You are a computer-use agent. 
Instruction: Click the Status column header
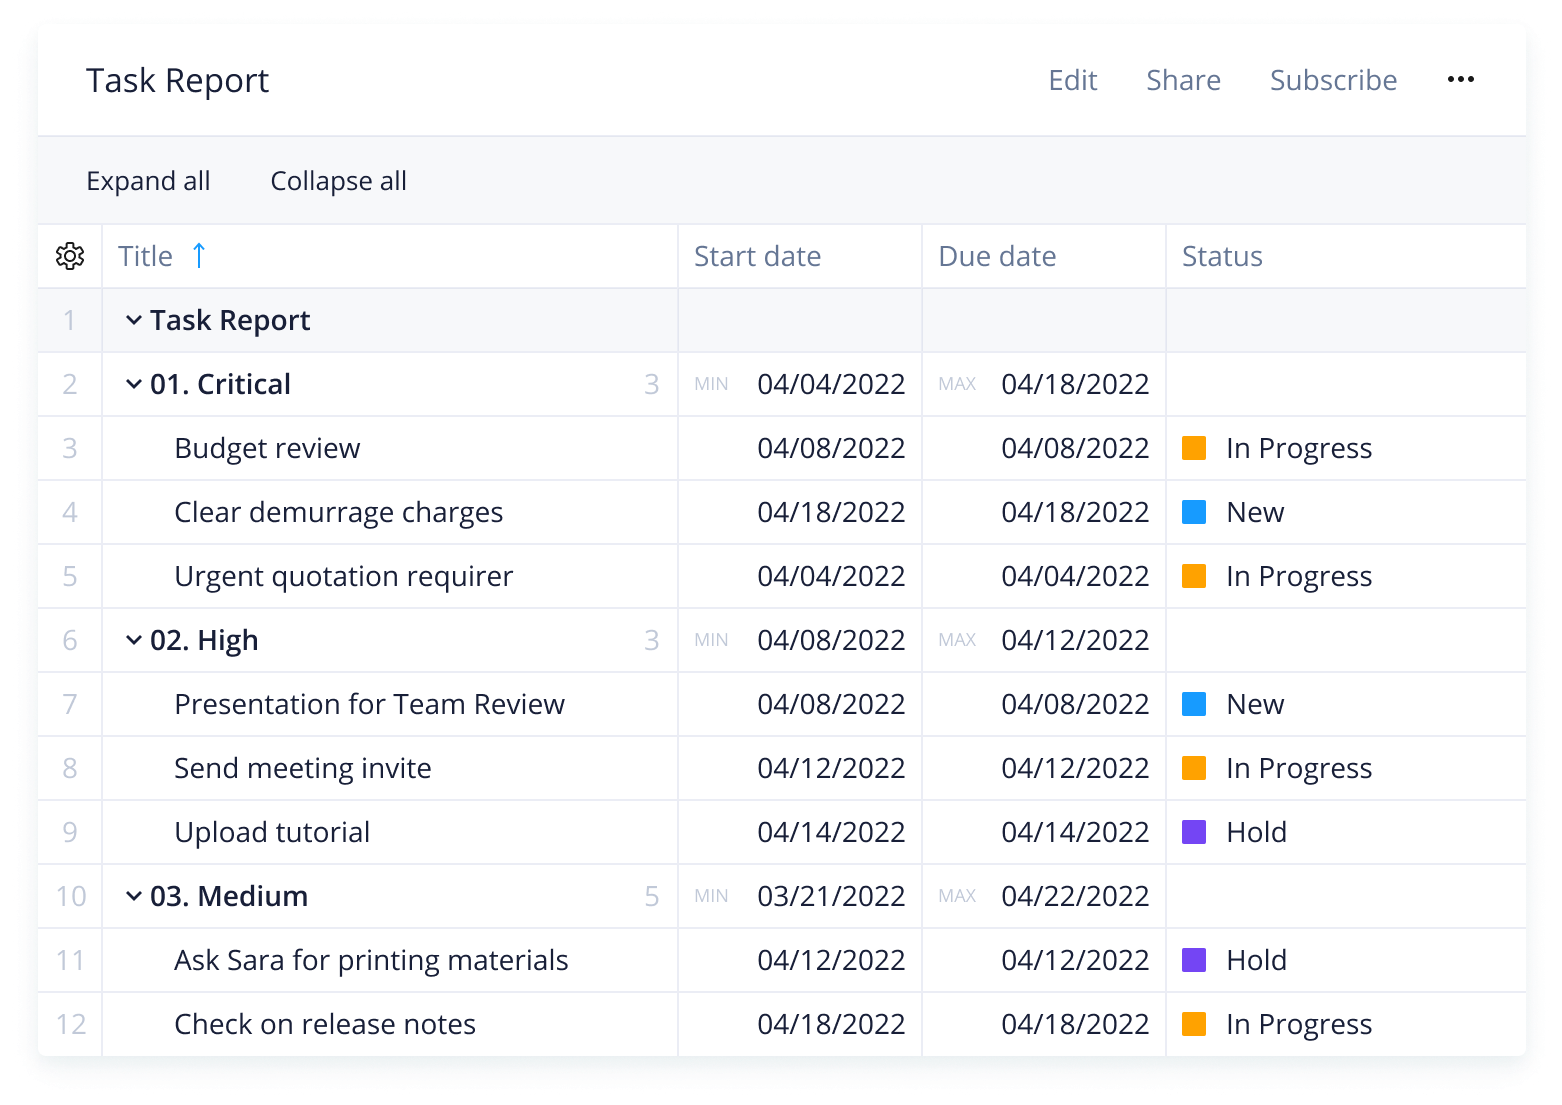(1222, 256)
